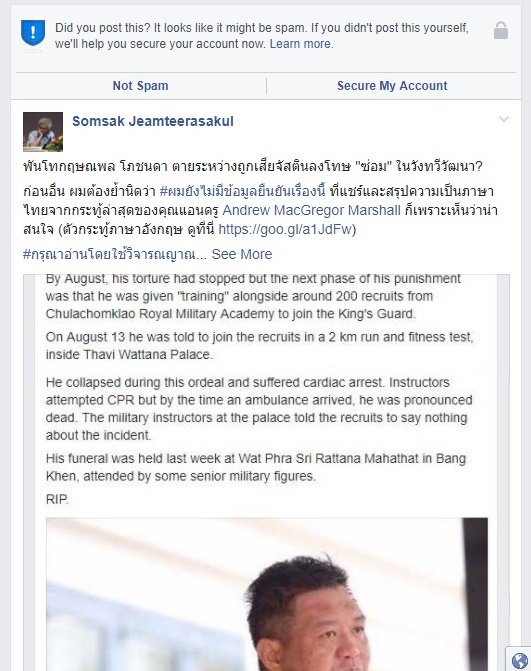Mark the post as Not Spam
The width and height of the screenshot is (531, 671).
(x=140, y=86)
